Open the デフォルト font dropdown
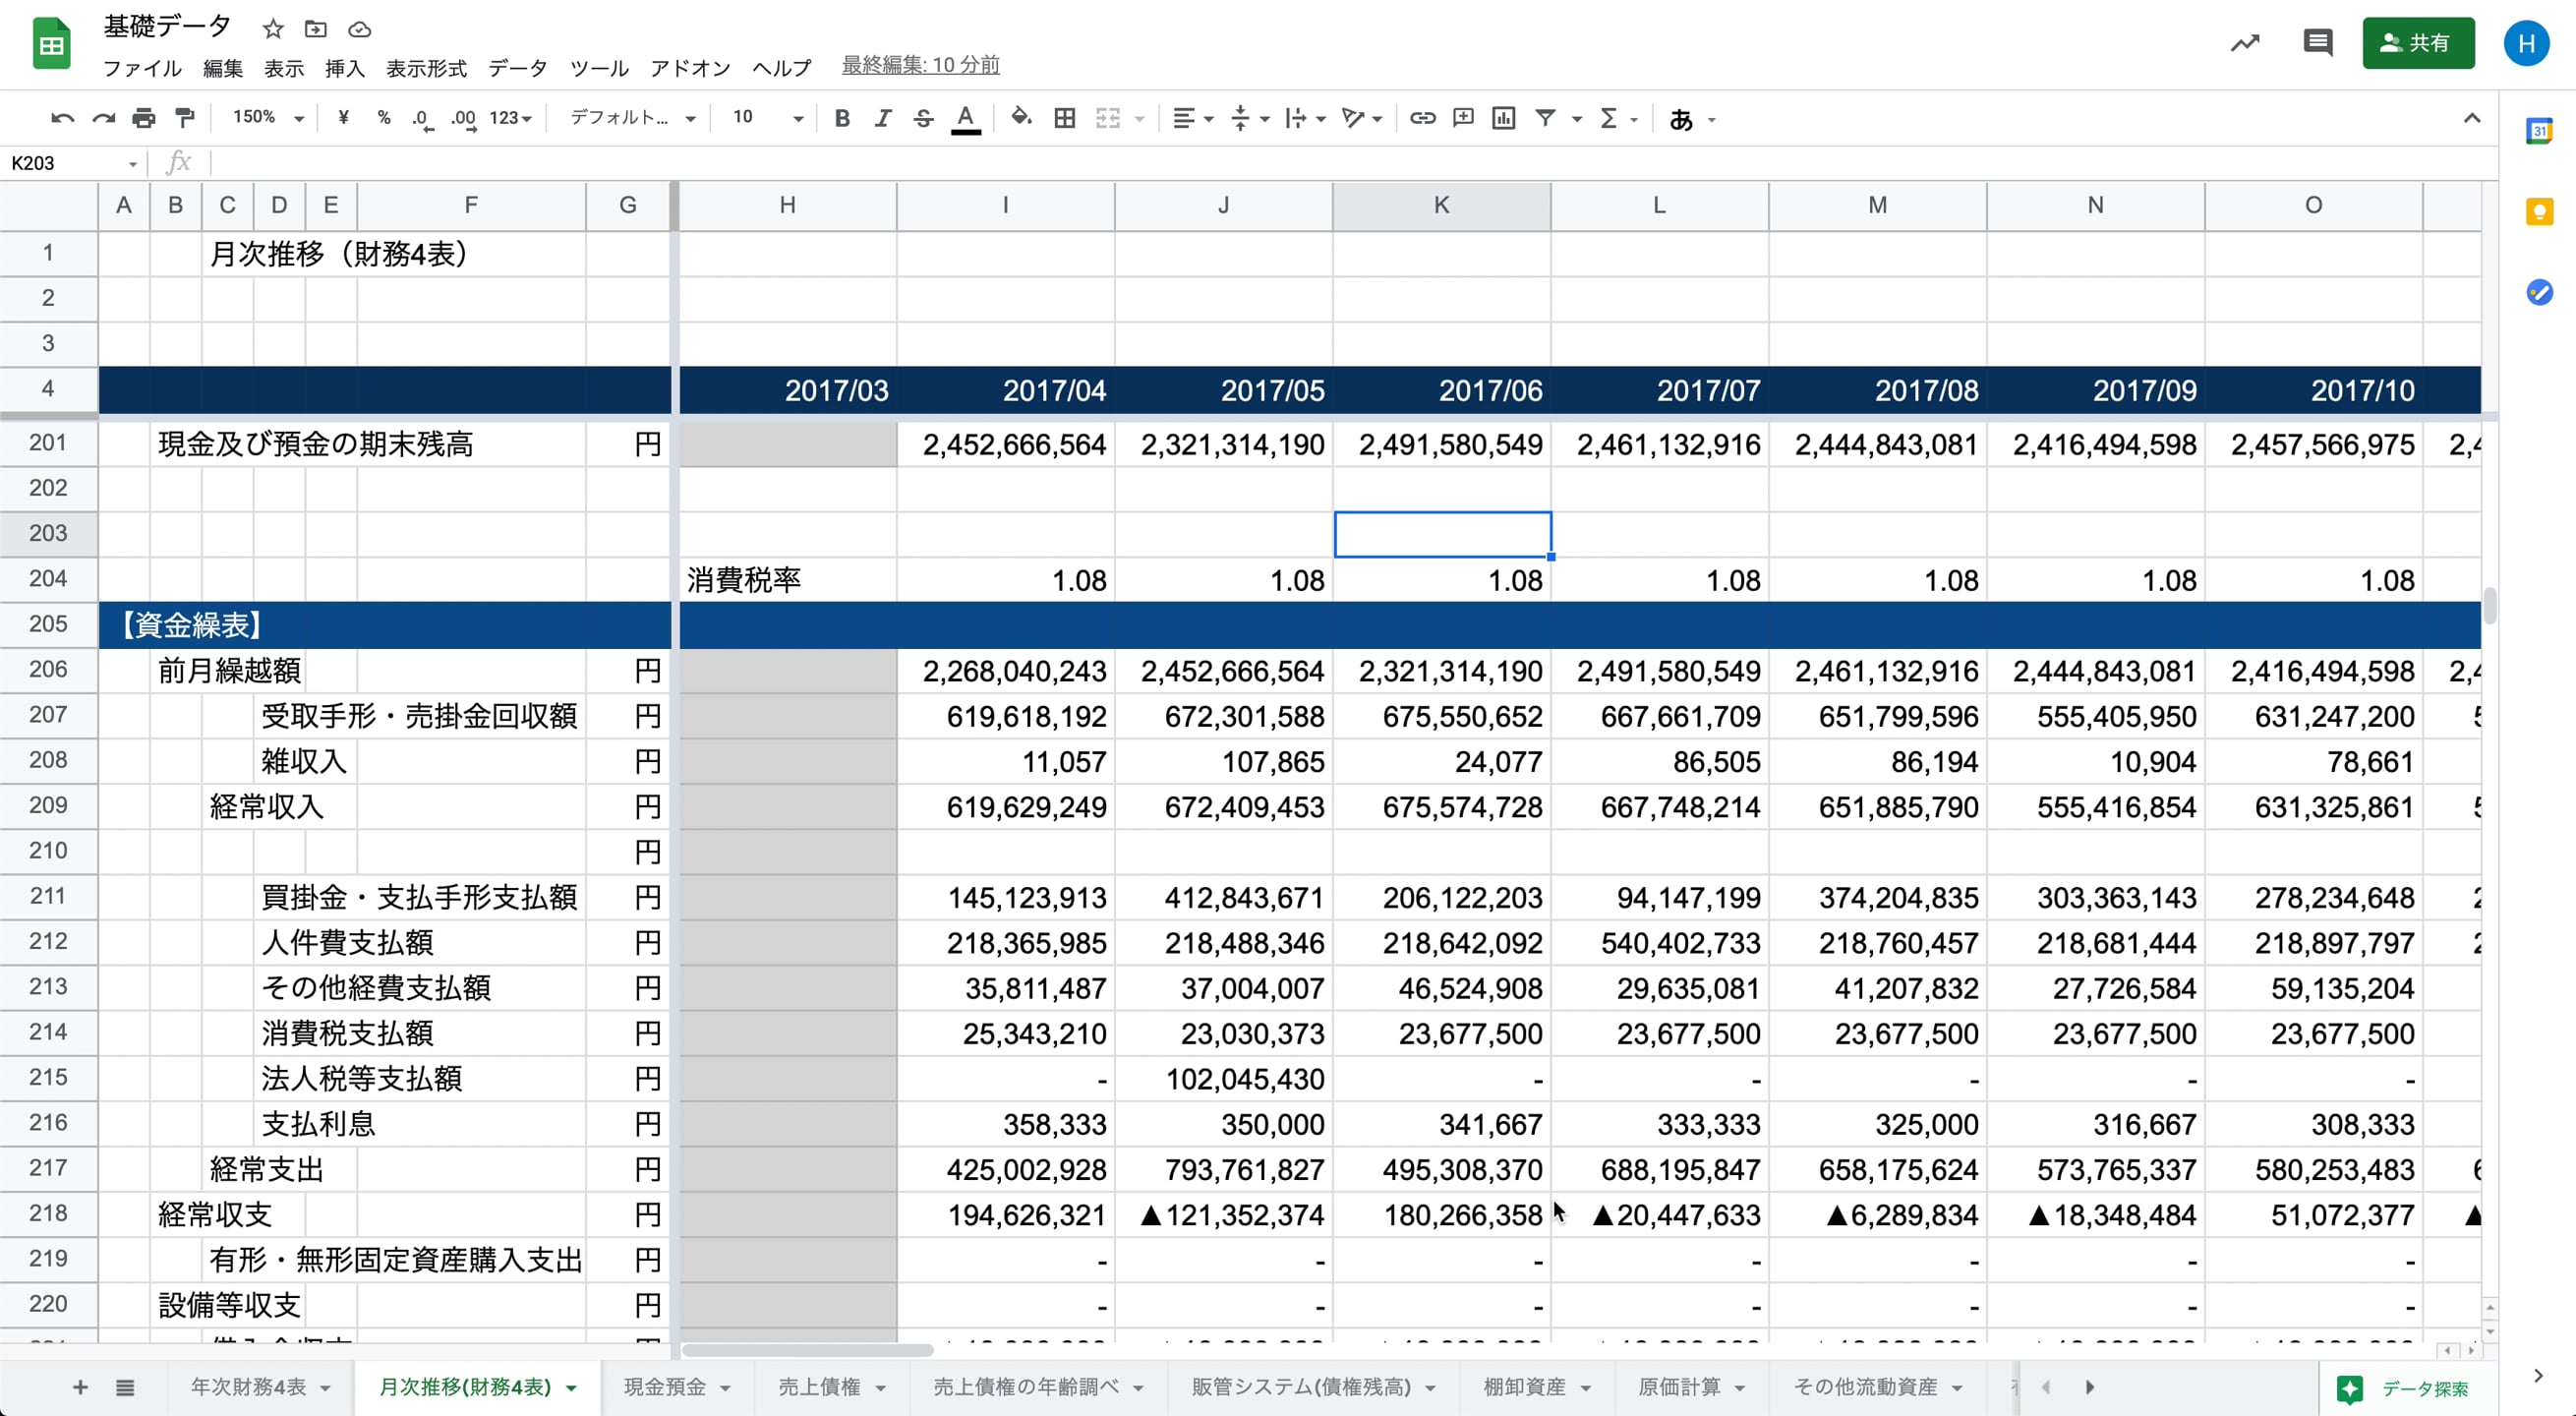The image size is (2576, 1416). click(x=632, y=118)
